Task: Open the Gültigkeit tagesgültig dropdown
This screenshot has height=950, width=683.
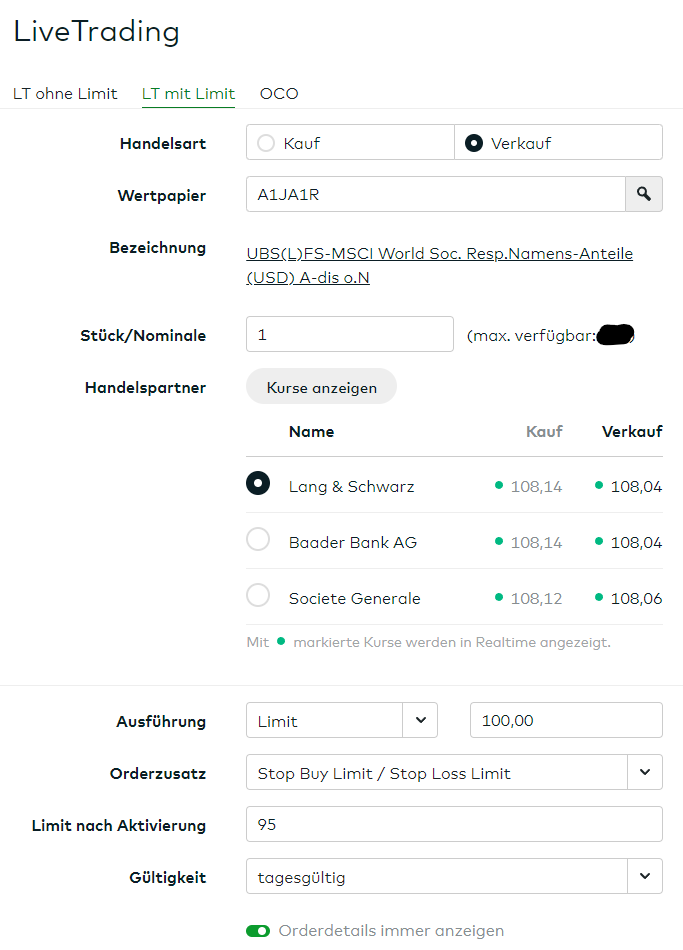Action: [x=644, y=877]
